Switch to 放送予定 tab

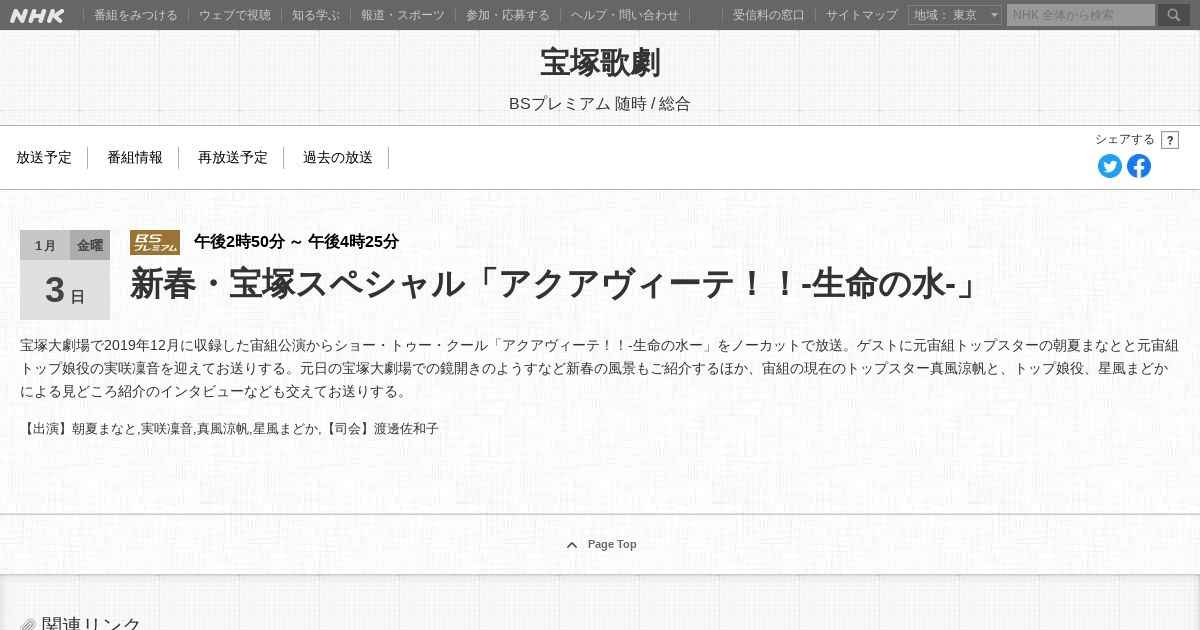point(44,157)
